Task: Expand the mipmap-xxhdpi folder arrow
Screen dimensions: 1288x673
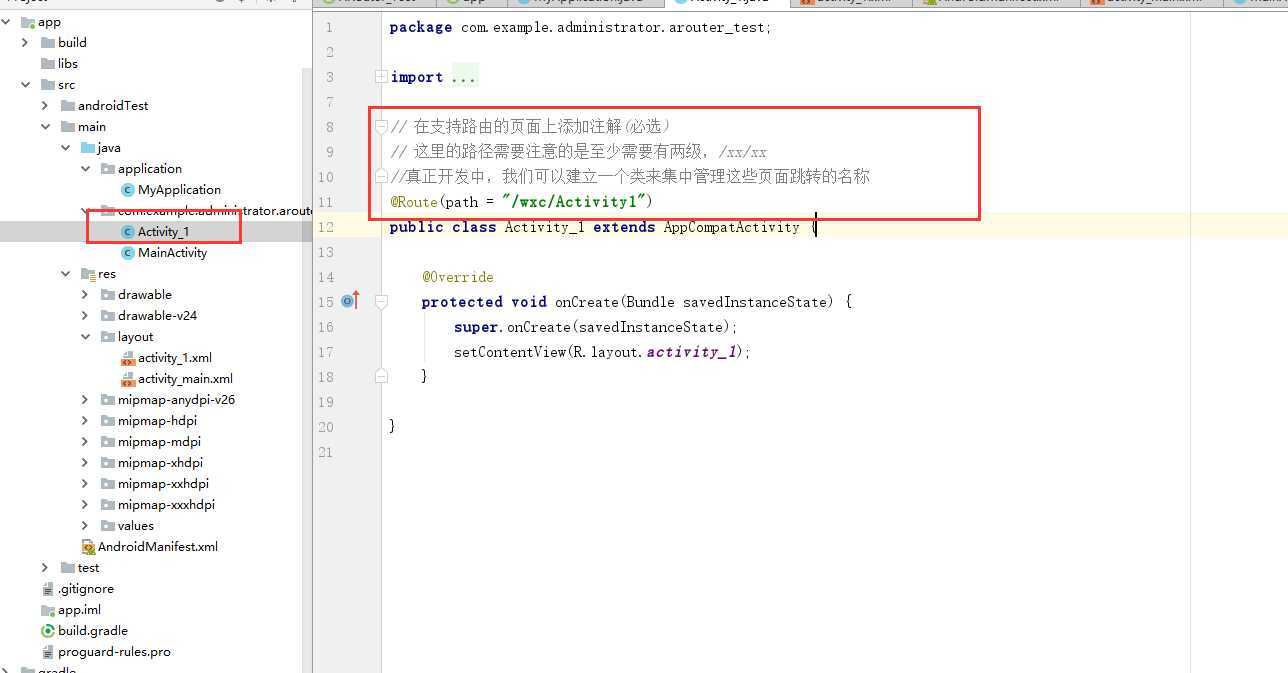Action: coord(85,484)
